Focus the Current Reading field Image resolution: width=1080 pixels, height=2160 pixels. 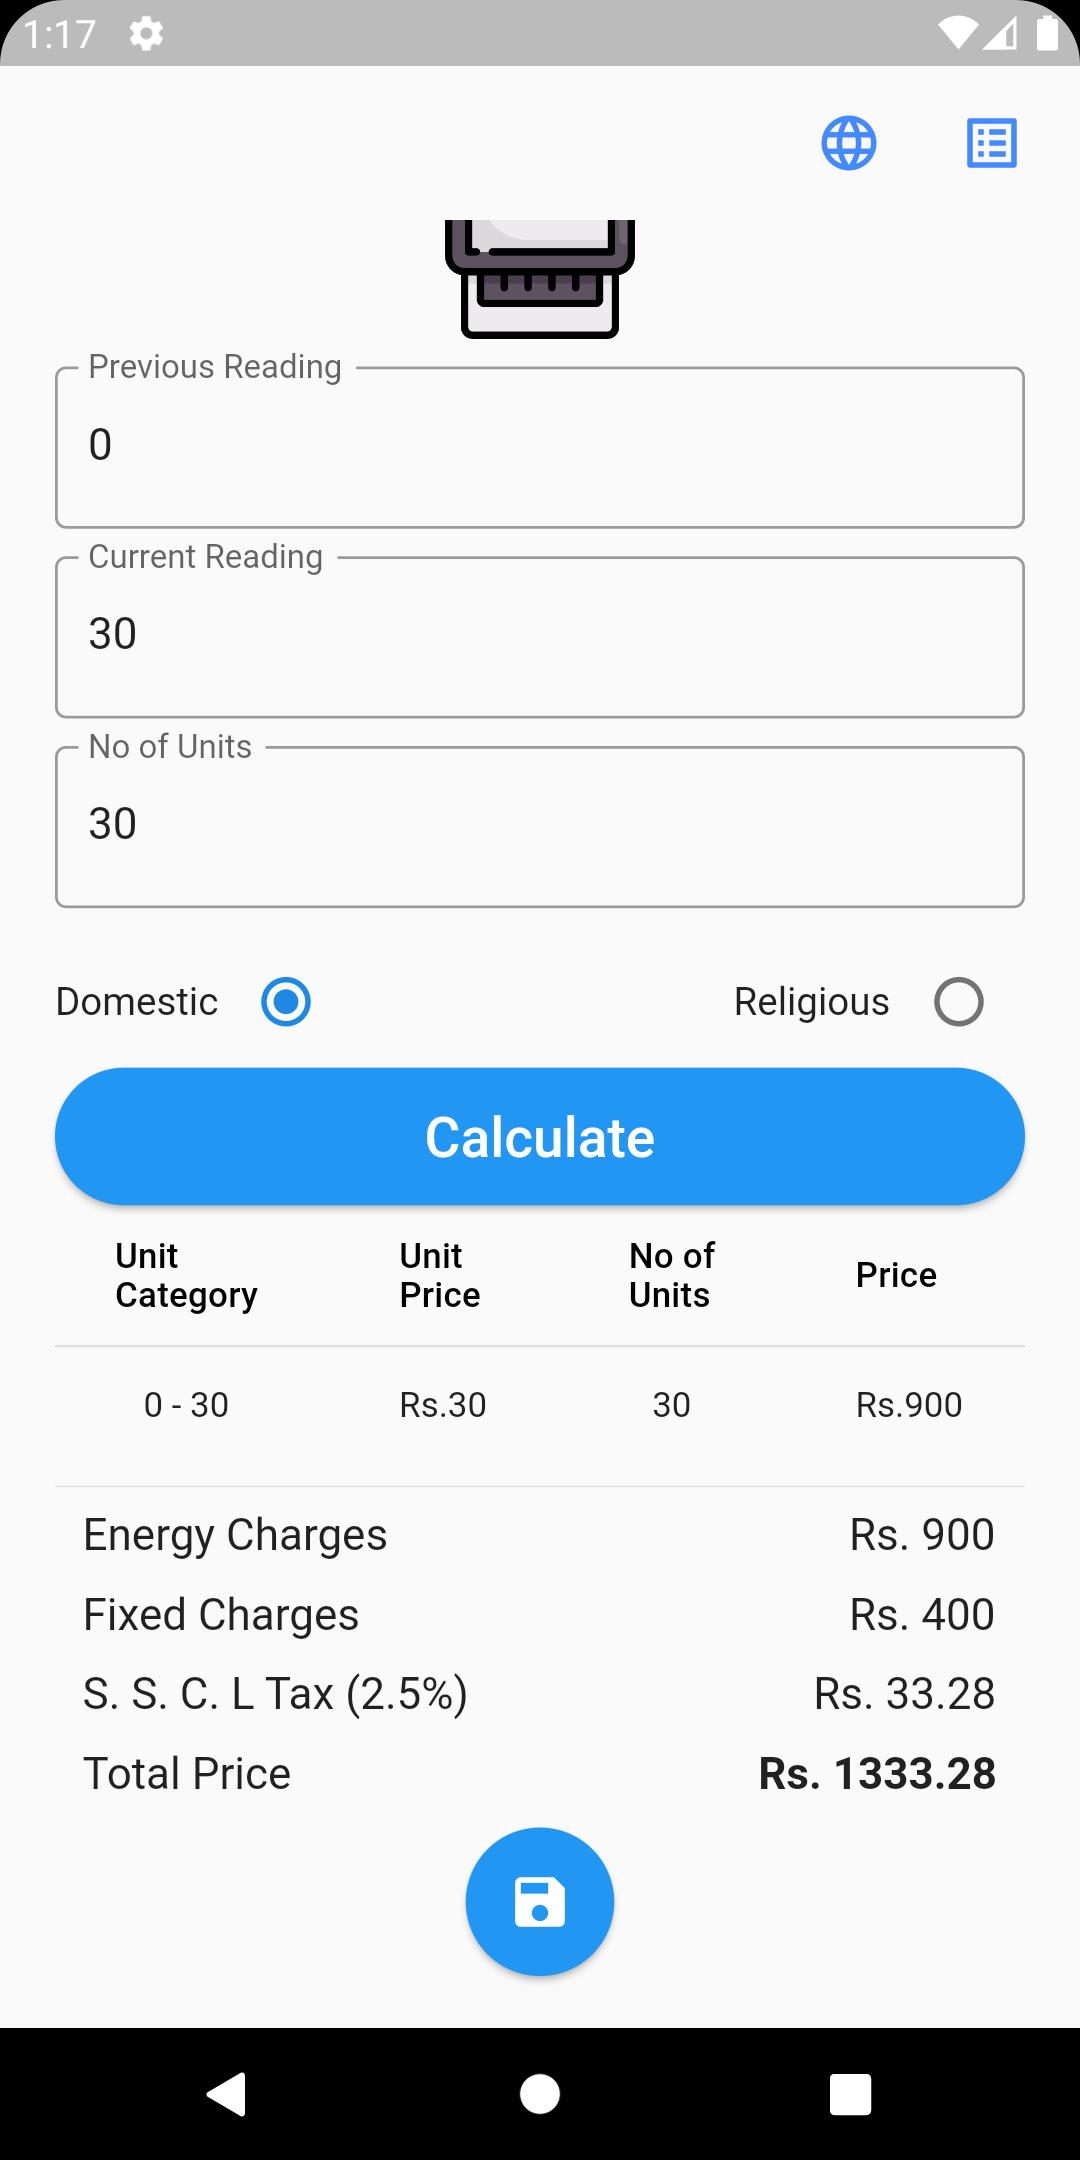coord(540,637)
